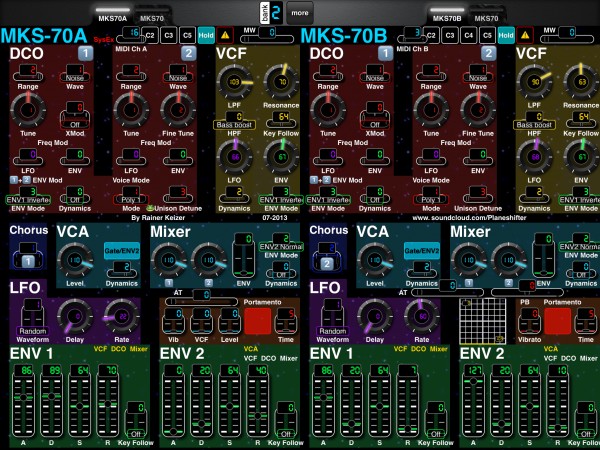Click the MKS-70A VCF ENV depth knob
This screenshot has height=450, width=600.
point(281,157)
